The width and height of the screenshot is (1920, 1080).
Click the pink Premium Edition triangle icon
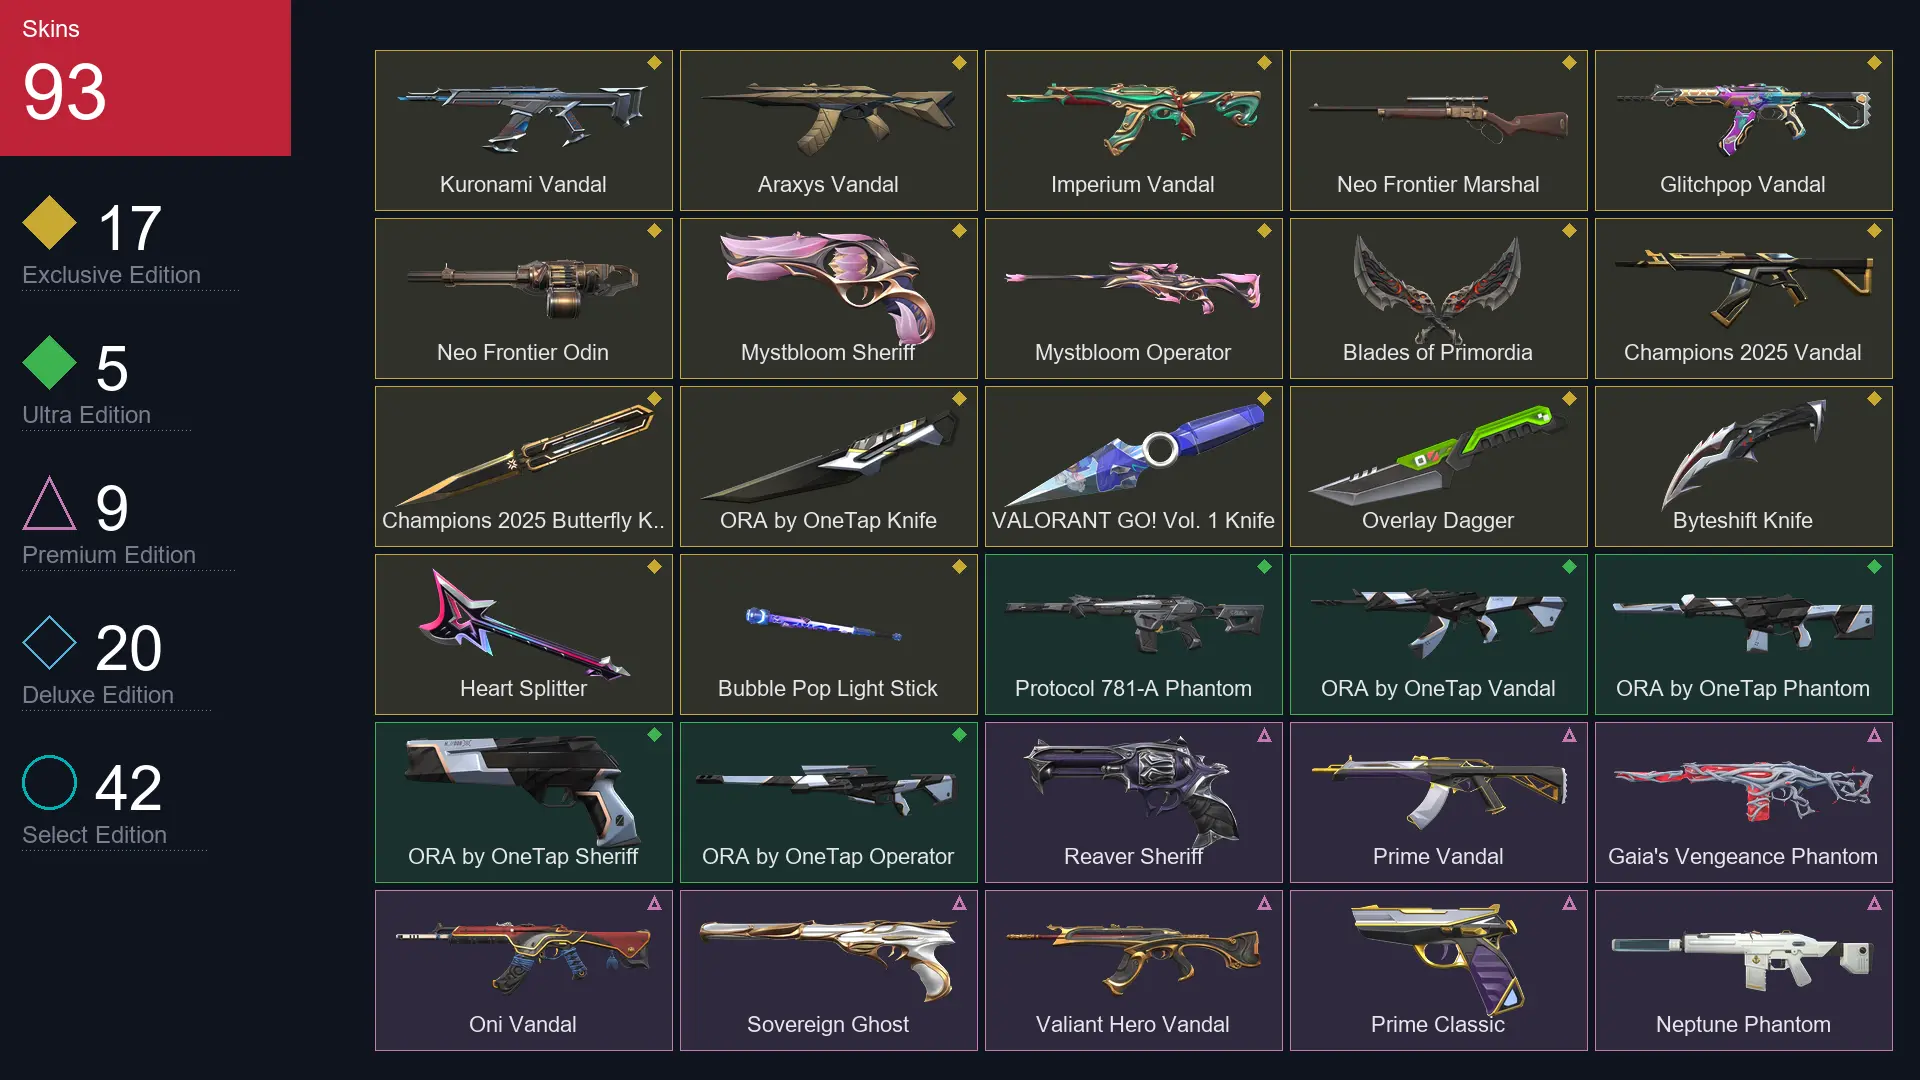[x=50, y=503]
